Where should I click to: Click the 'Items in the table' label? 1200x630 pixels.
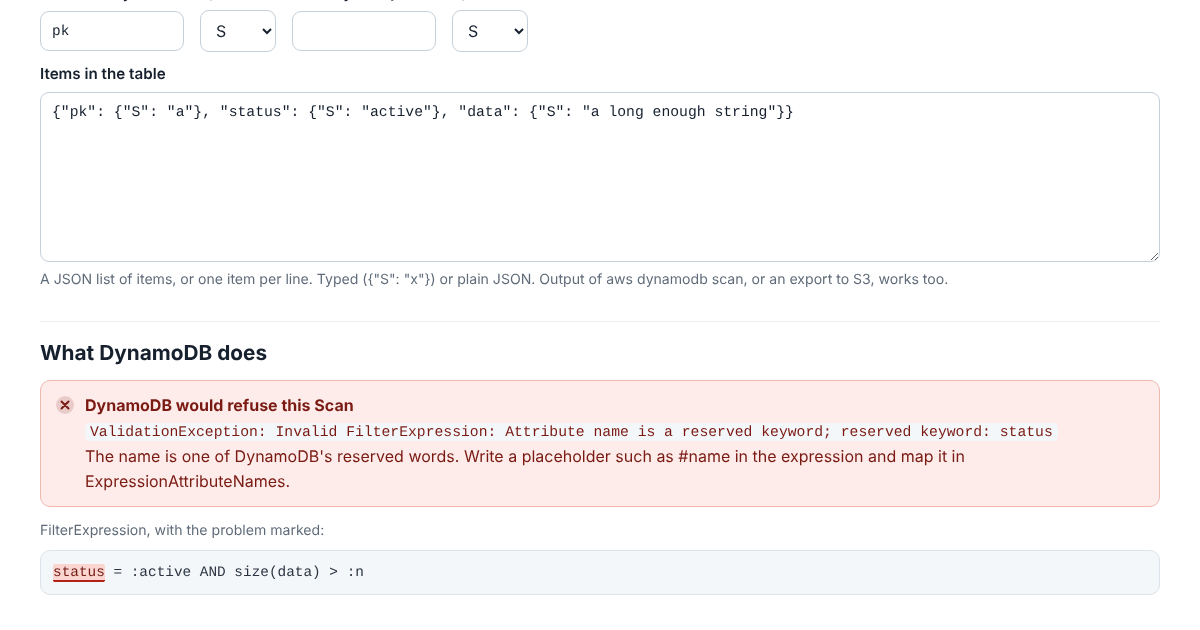[103, 74]
